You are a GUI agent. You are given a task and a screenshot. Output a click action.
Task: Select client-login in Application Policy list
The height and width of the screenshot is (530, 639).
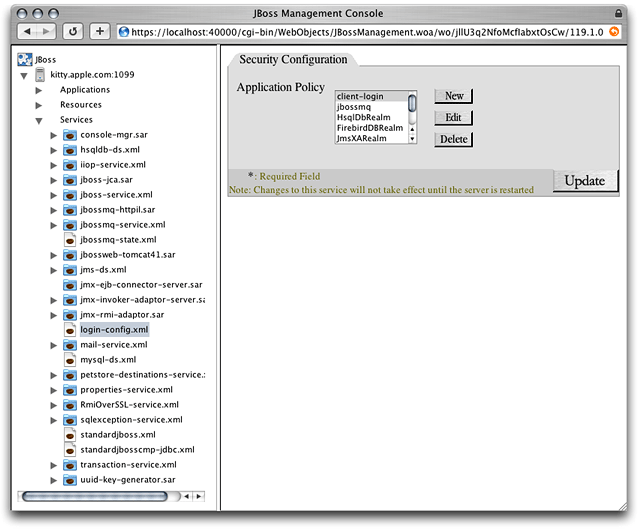[371, 96]
